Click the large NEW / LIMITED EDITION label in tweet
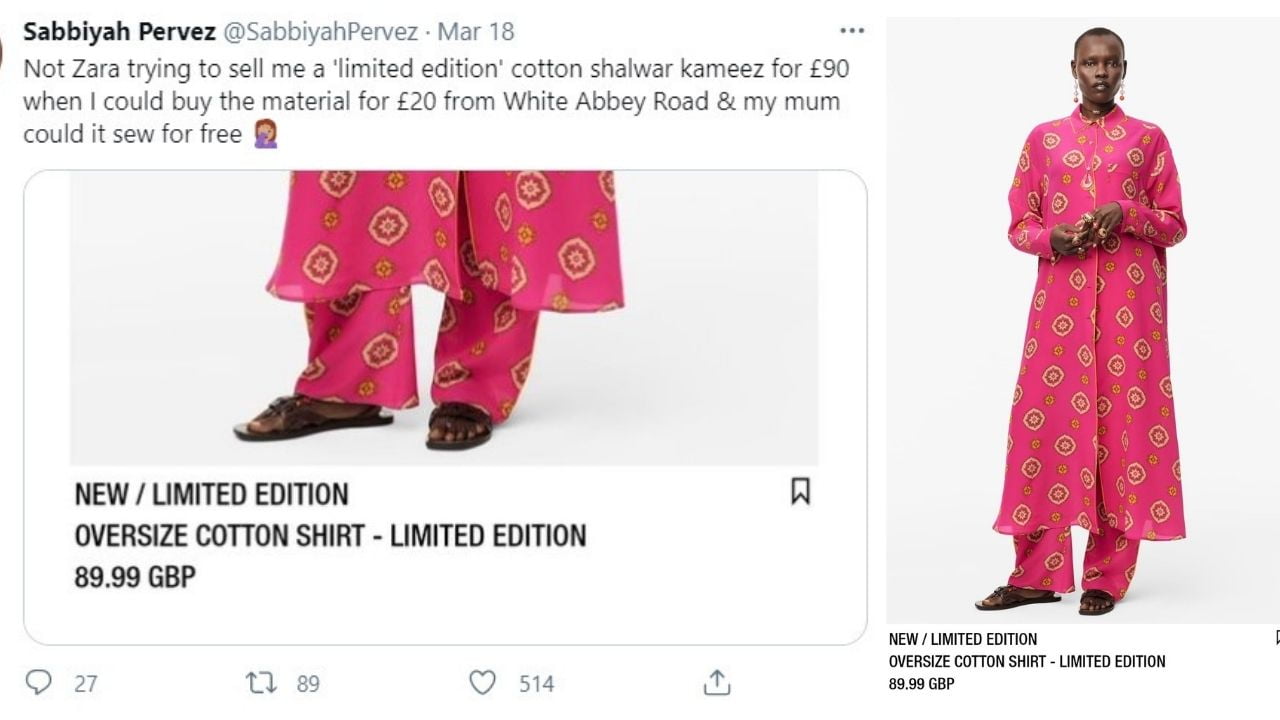This screenshot has width=1280, height=720. coord(211,494)
